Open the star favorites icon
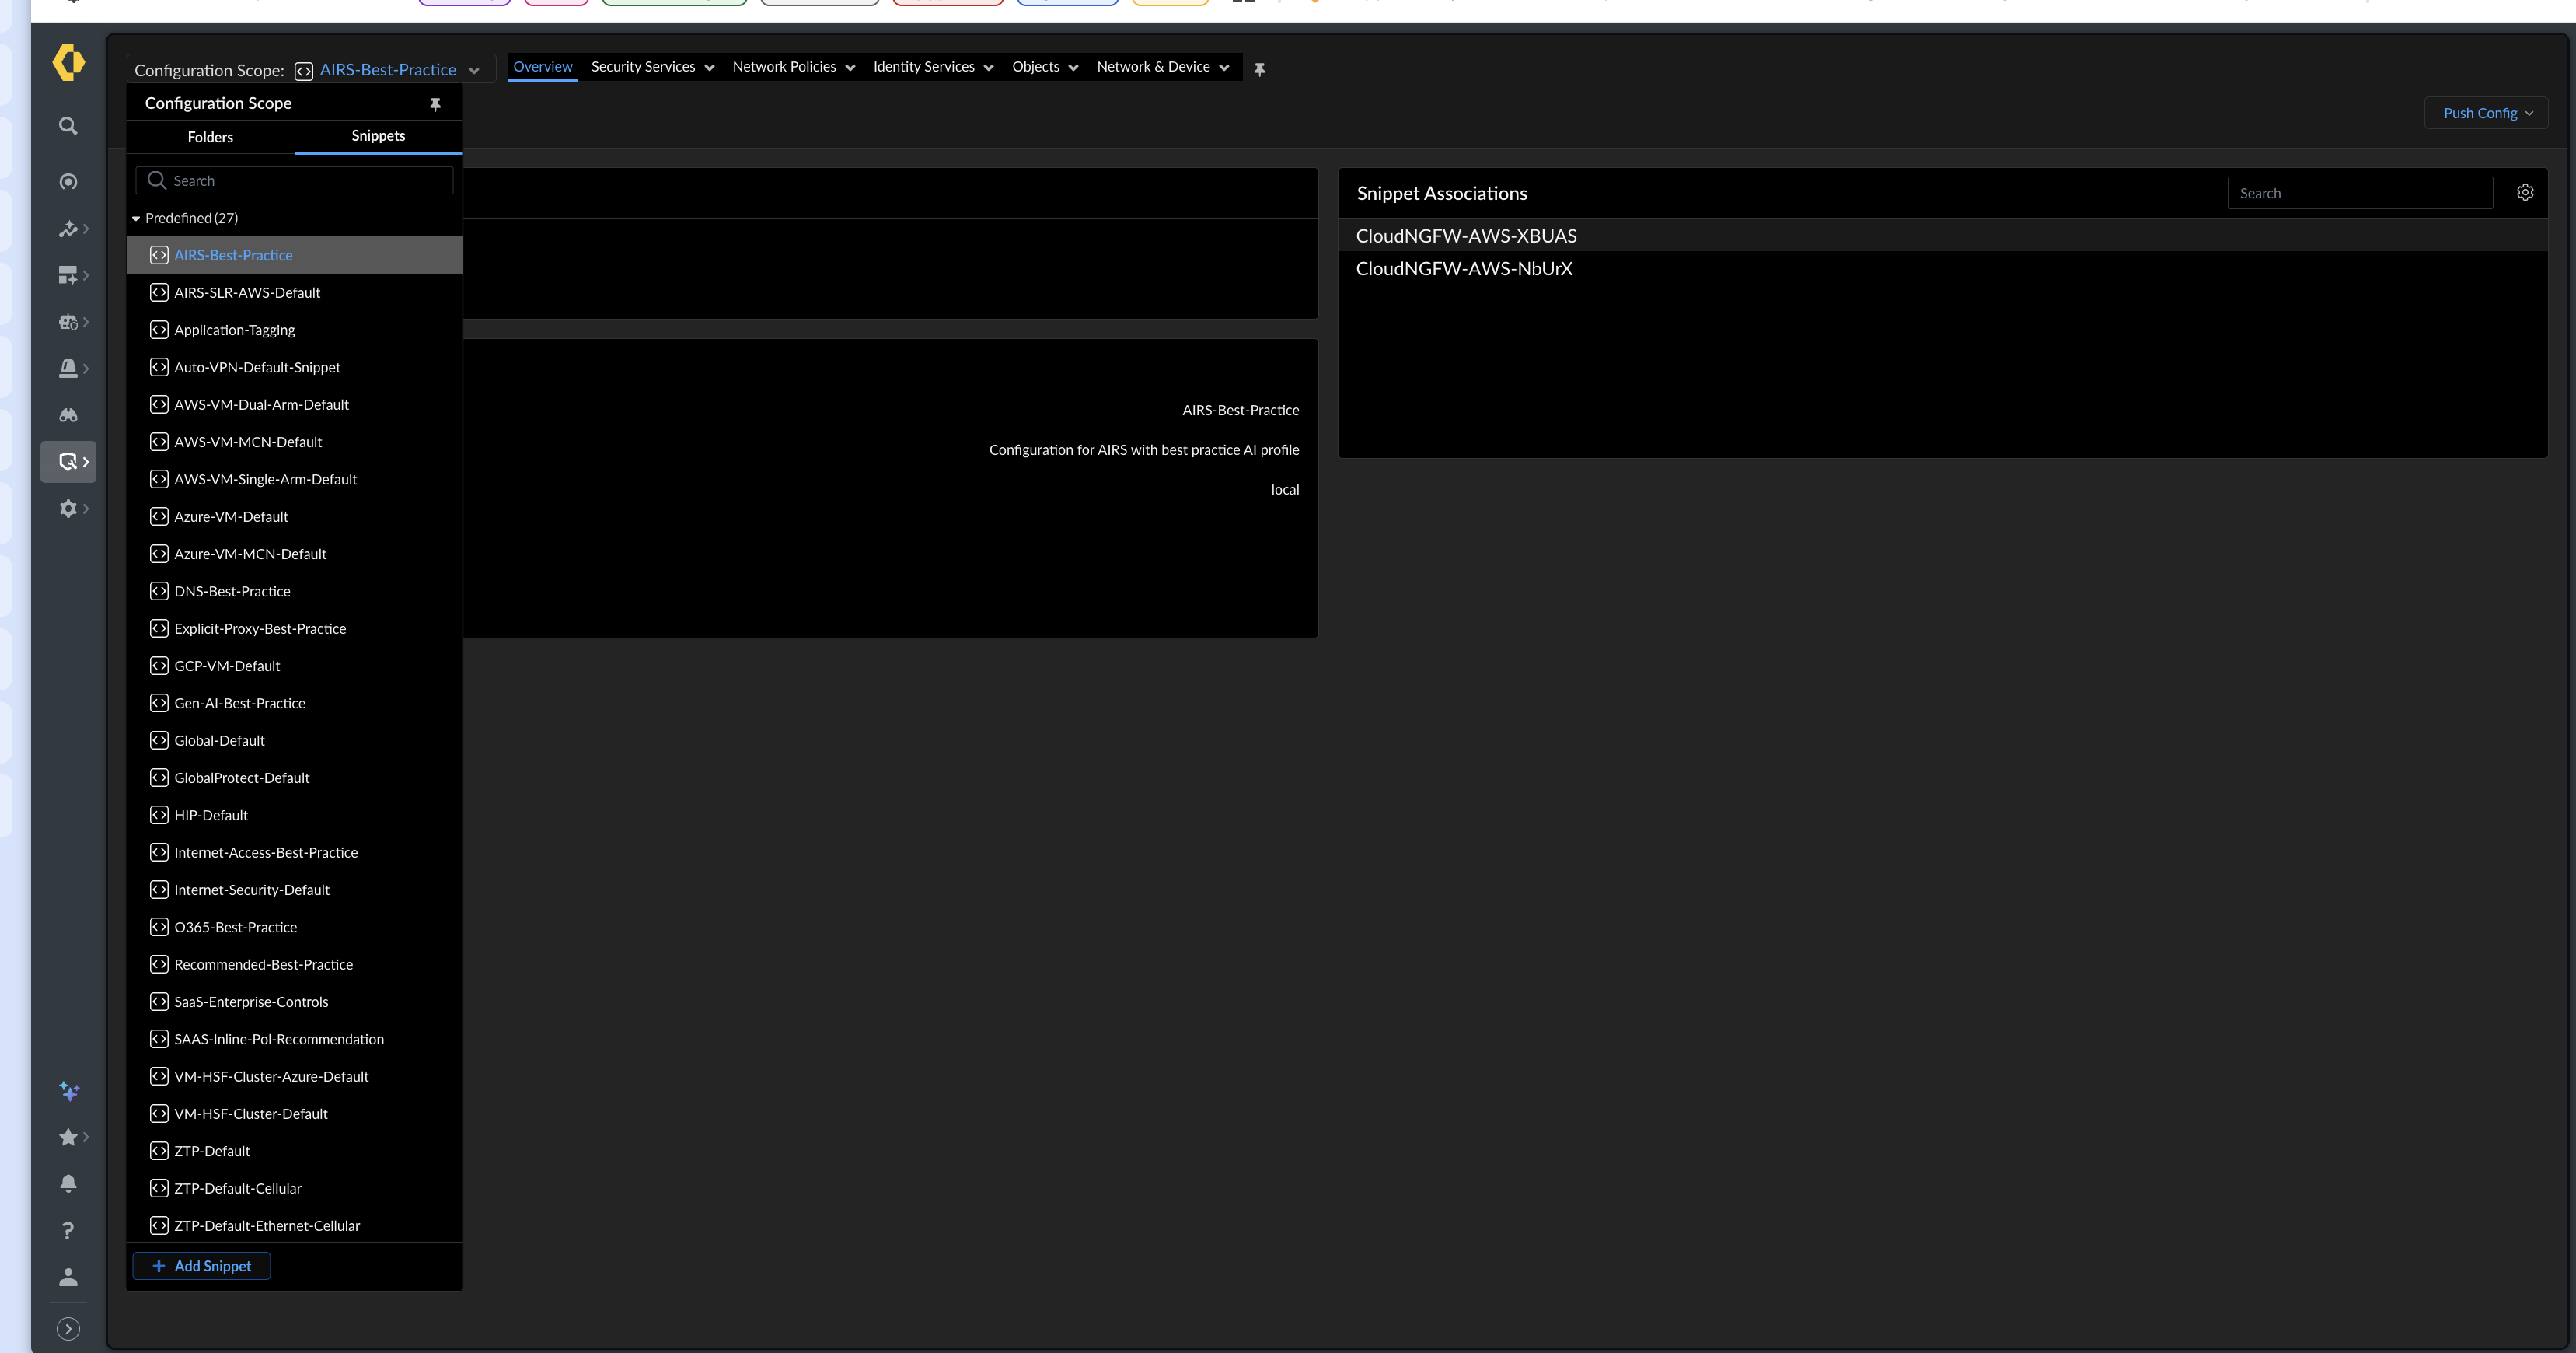The width and height of the screenshot is (2576, 1353). 68,1137
